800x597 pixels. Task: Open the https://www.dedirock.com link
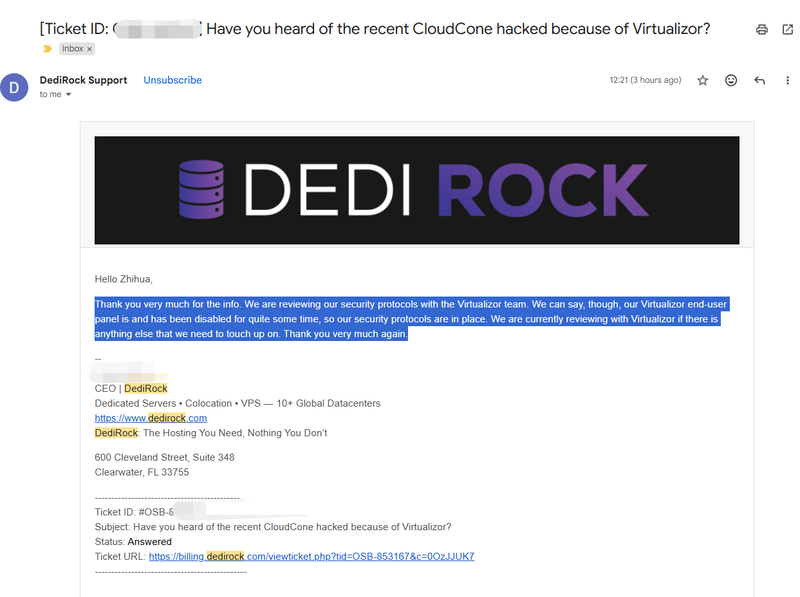(150, 418)
